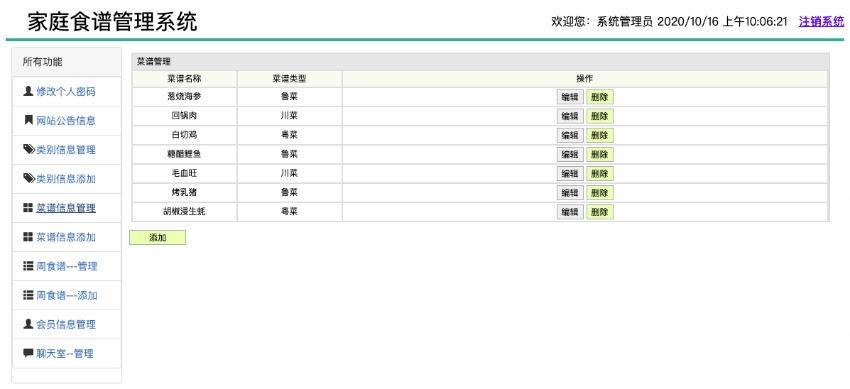Open 聊天室--管理 from sidebar
Image resolution: width=850 pixels, height=389 pixels.
(65, 354)
